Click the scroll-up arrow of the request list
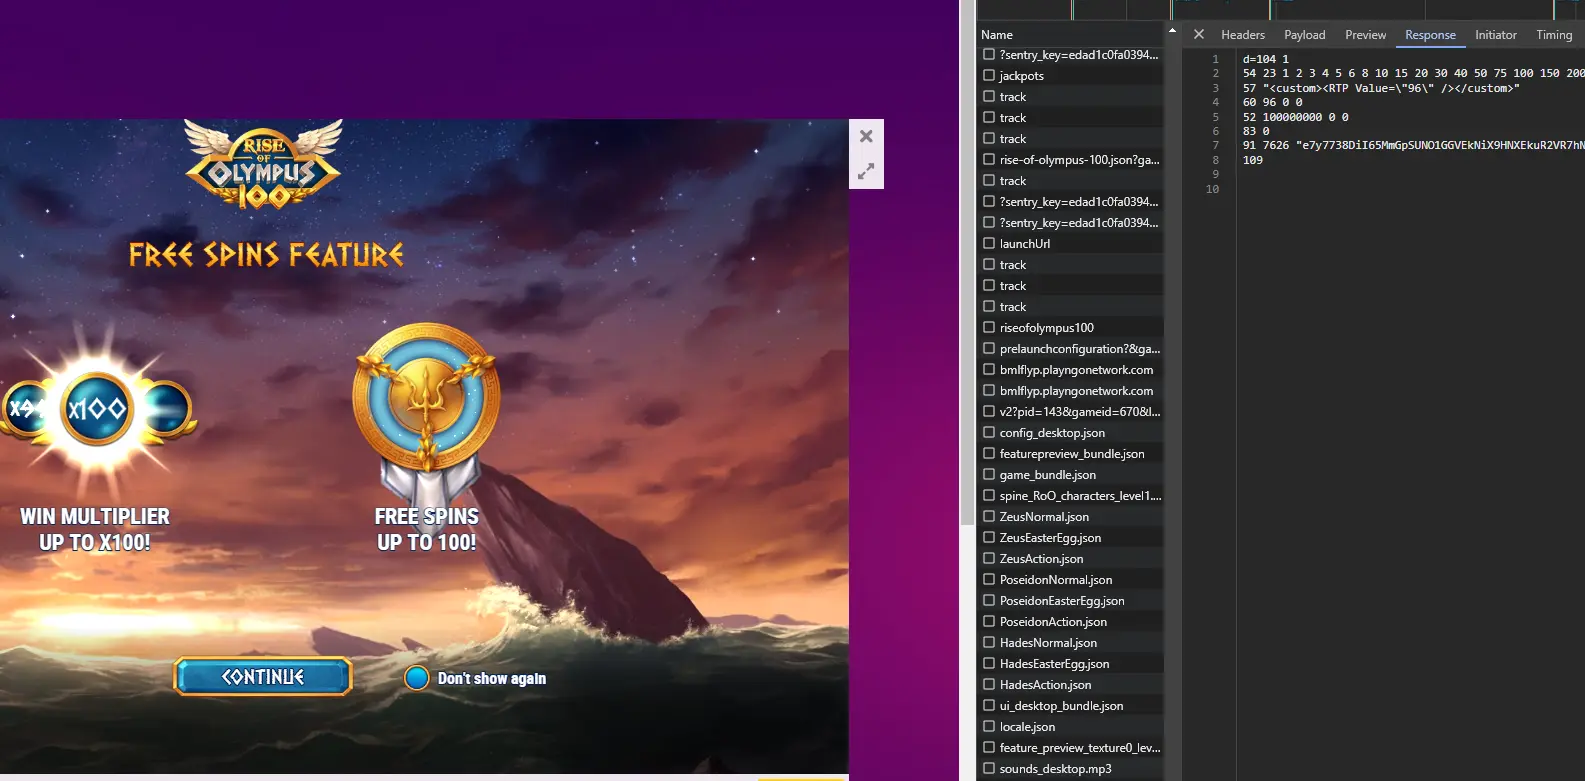This screenshot has width=1585, height=781. [1172, 31]
